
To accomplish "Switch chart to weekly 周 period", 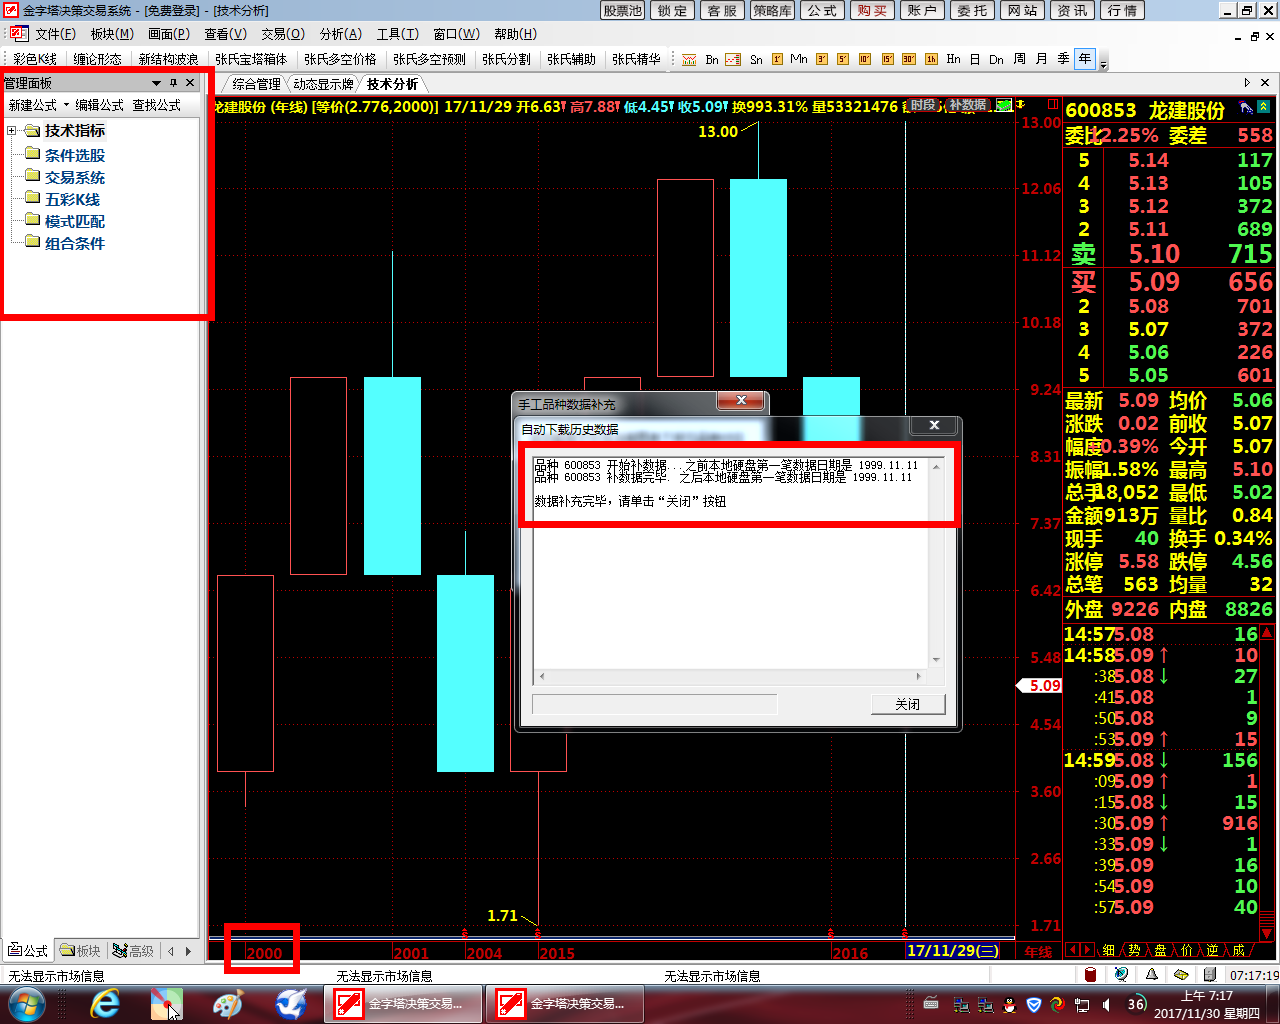I will 1019,60.
